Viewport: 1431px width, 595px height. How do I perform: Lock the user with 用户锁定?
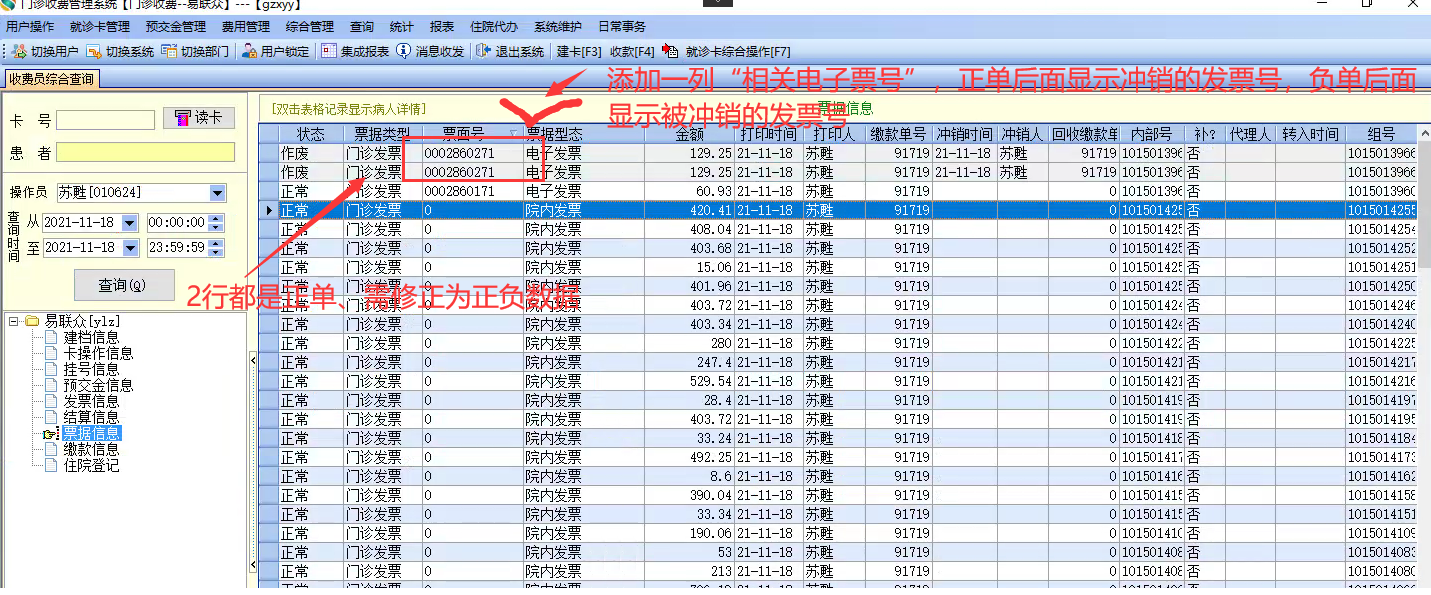tap(276, 51)
